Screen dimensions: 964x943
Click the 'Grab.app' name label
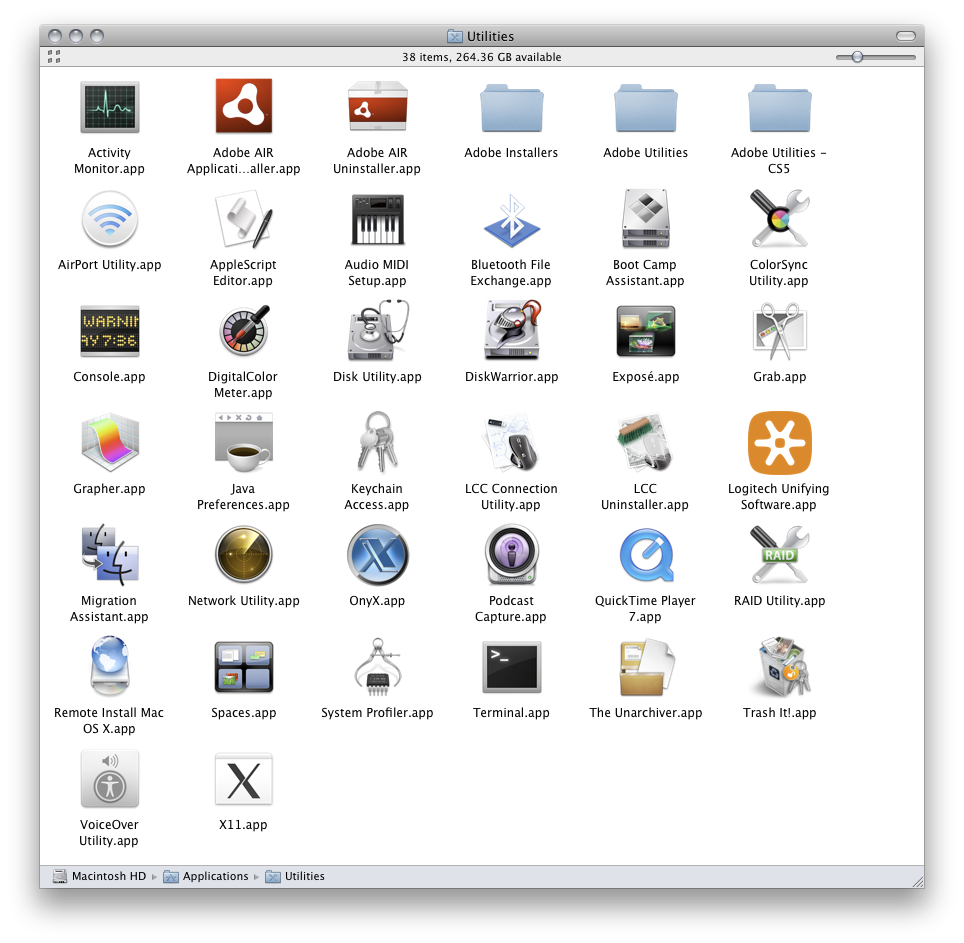(780, 377)
